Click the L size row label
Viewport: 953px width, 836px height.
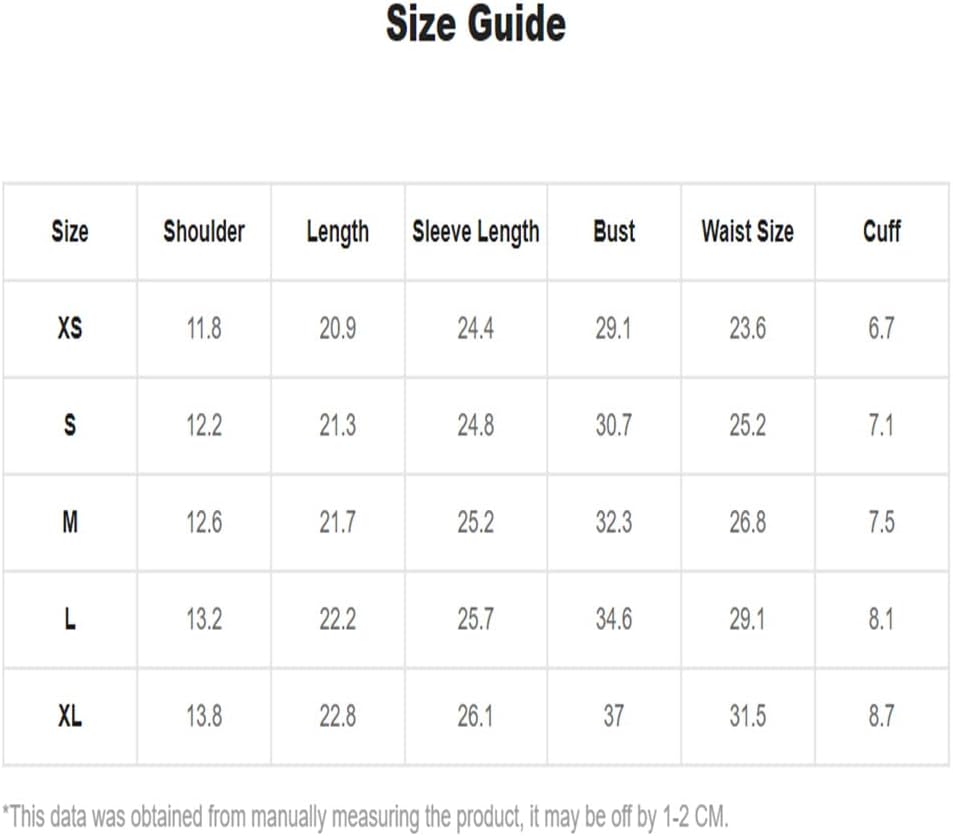click(x=70, y=619)
